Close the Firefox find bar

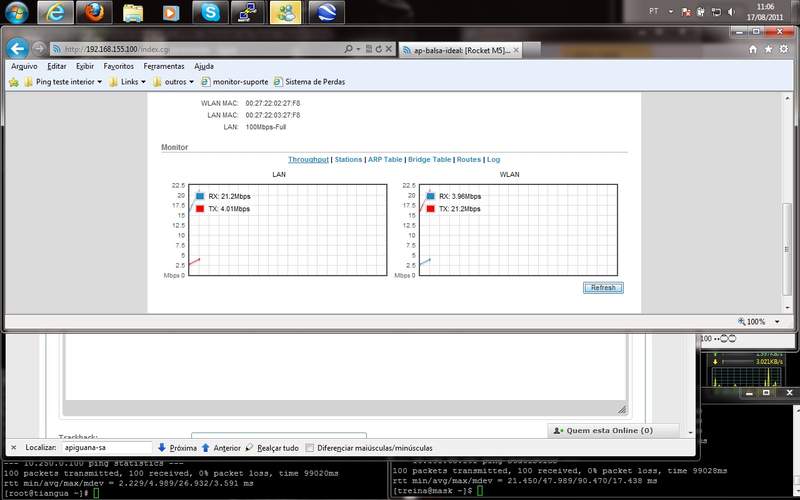pyautogui.click(x=14, y=448)
